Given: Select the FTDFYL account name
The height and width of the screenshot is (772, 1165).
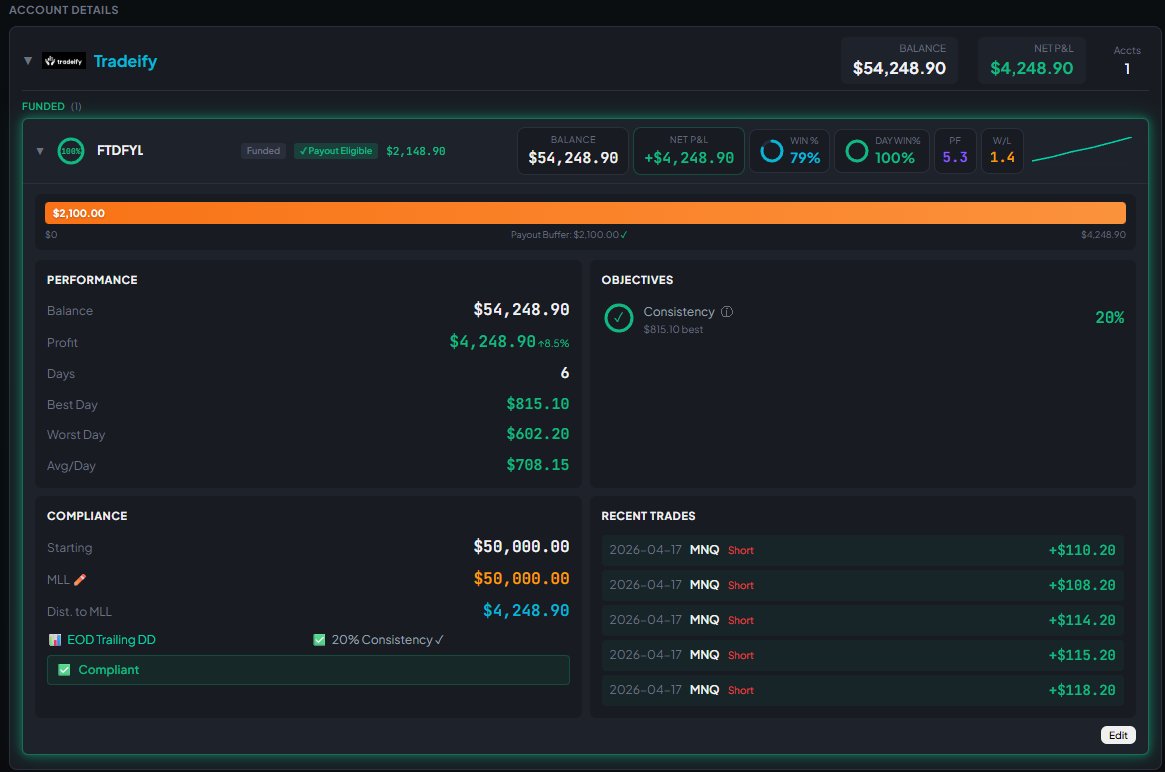Looking at the screenshot, I should 120,150.
